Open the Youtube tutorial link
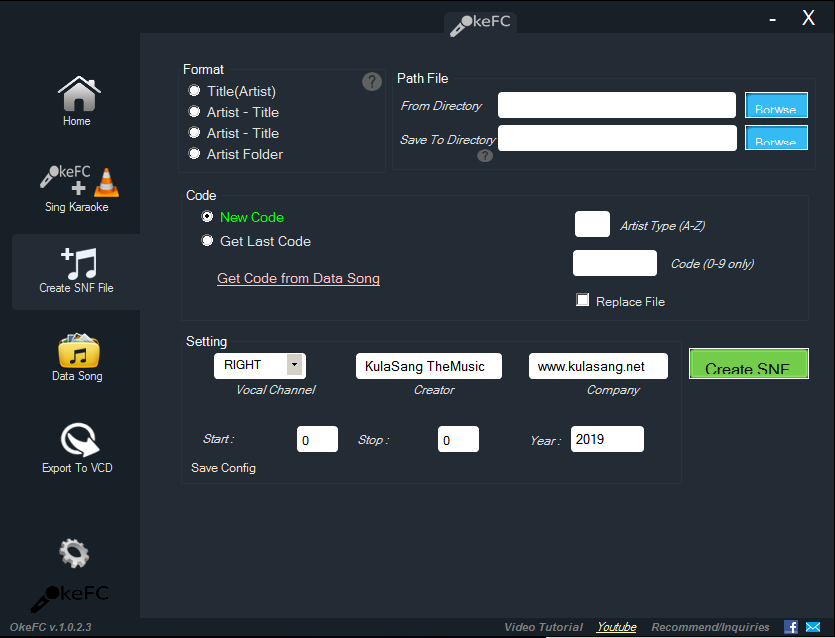 tap(617, 627)
